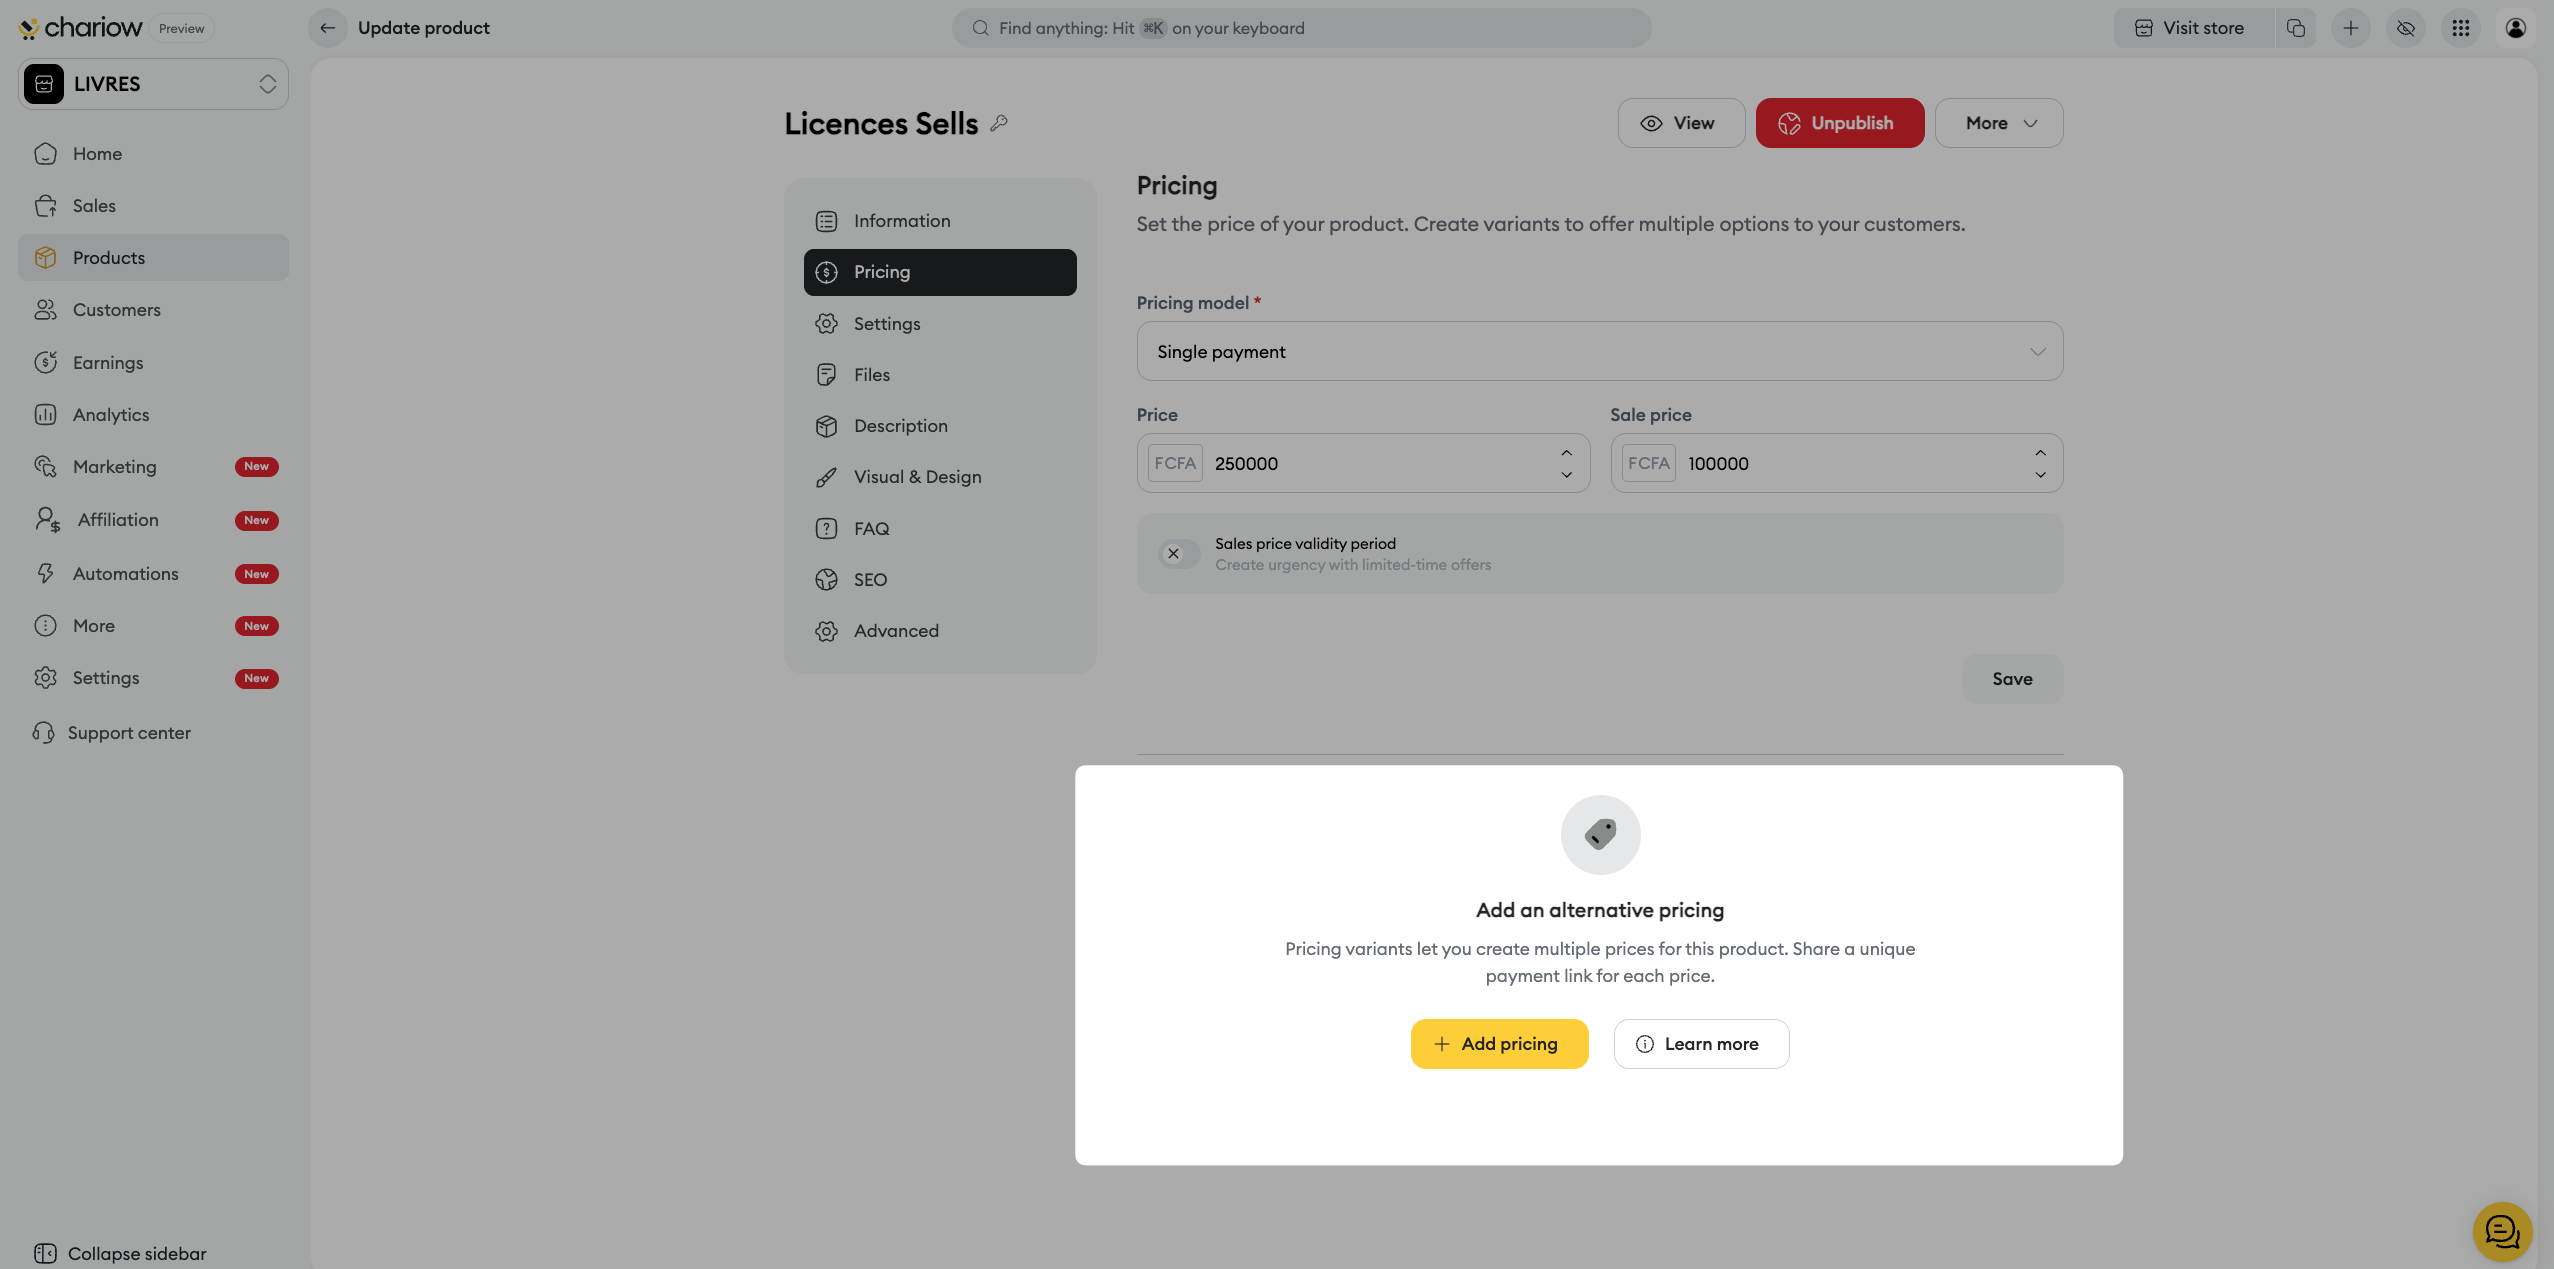
Task: Open the chat support bubble icon
Action: (x=2502, y=1232)
